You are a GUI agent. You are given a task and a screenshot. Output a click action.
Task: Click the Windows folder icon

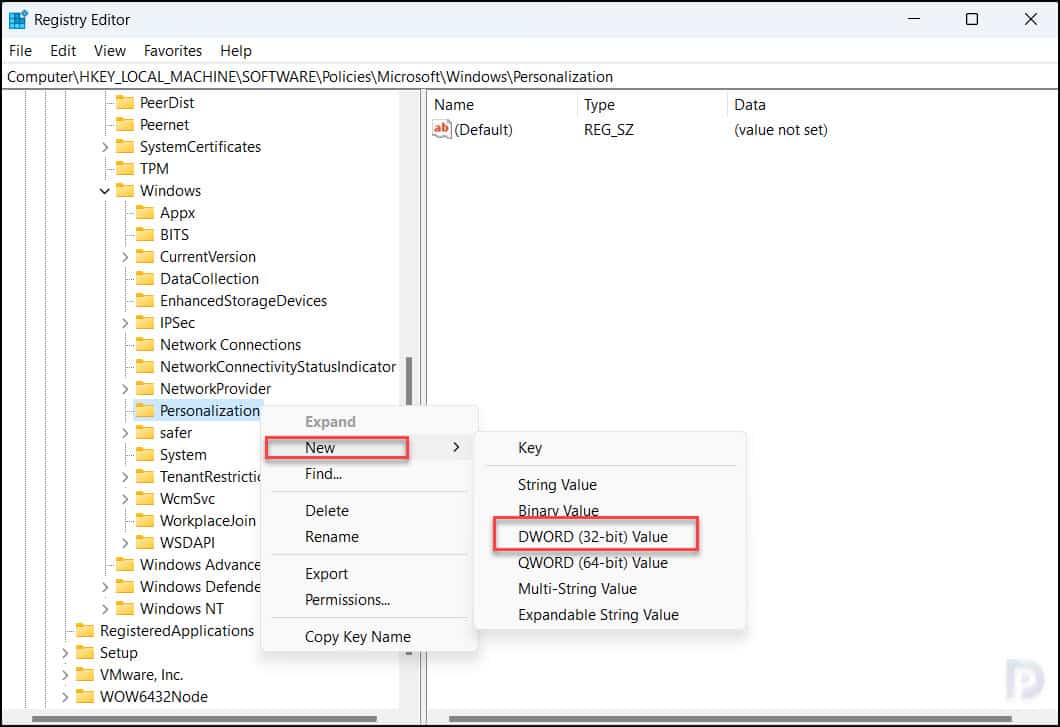point(124,191)
